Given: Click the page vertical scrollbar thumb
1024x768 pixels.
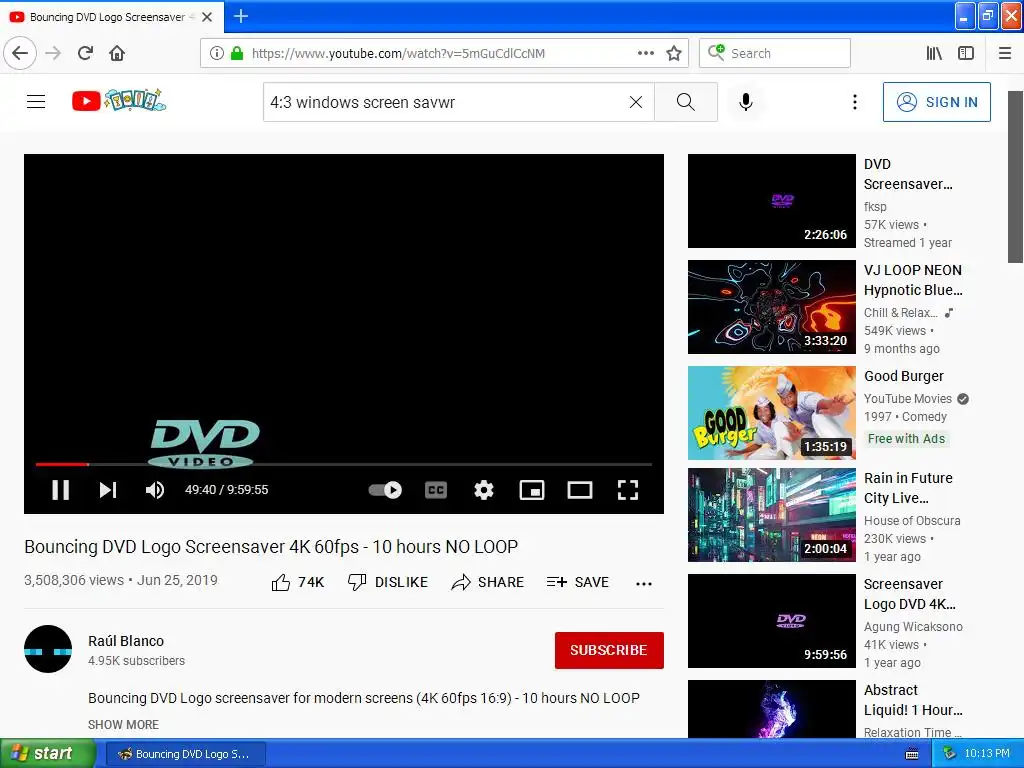Looking at the screenshot, I should click(x=1015, y=176).
